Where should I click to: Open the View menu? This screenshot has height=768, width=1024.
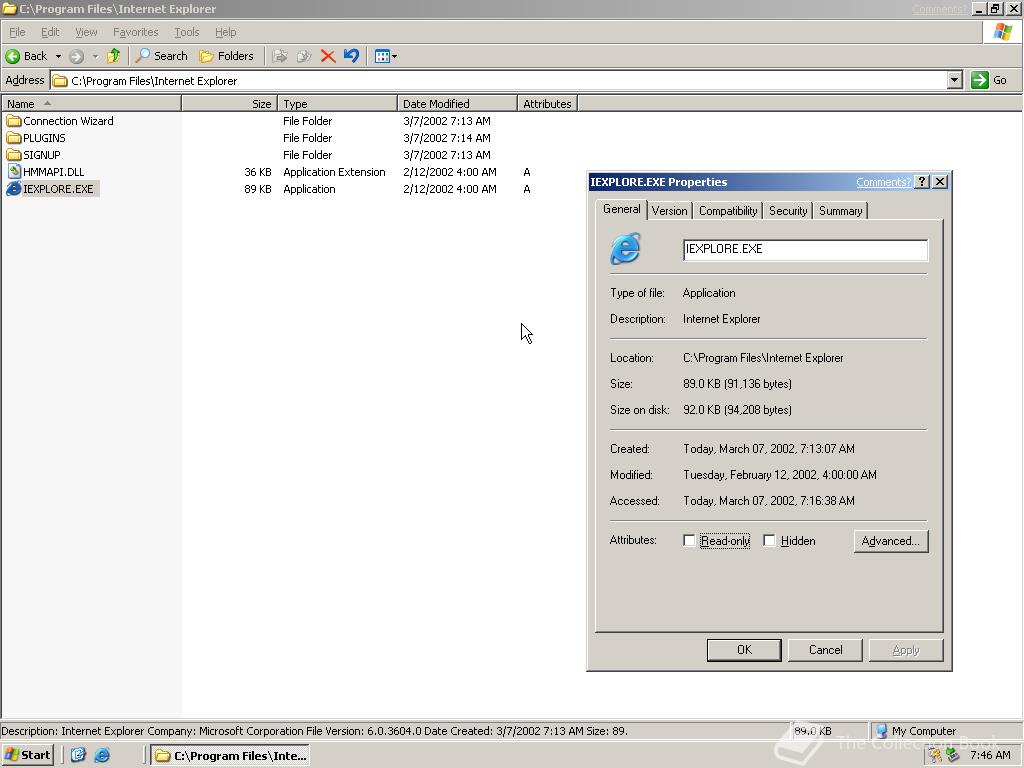(86, 32)
